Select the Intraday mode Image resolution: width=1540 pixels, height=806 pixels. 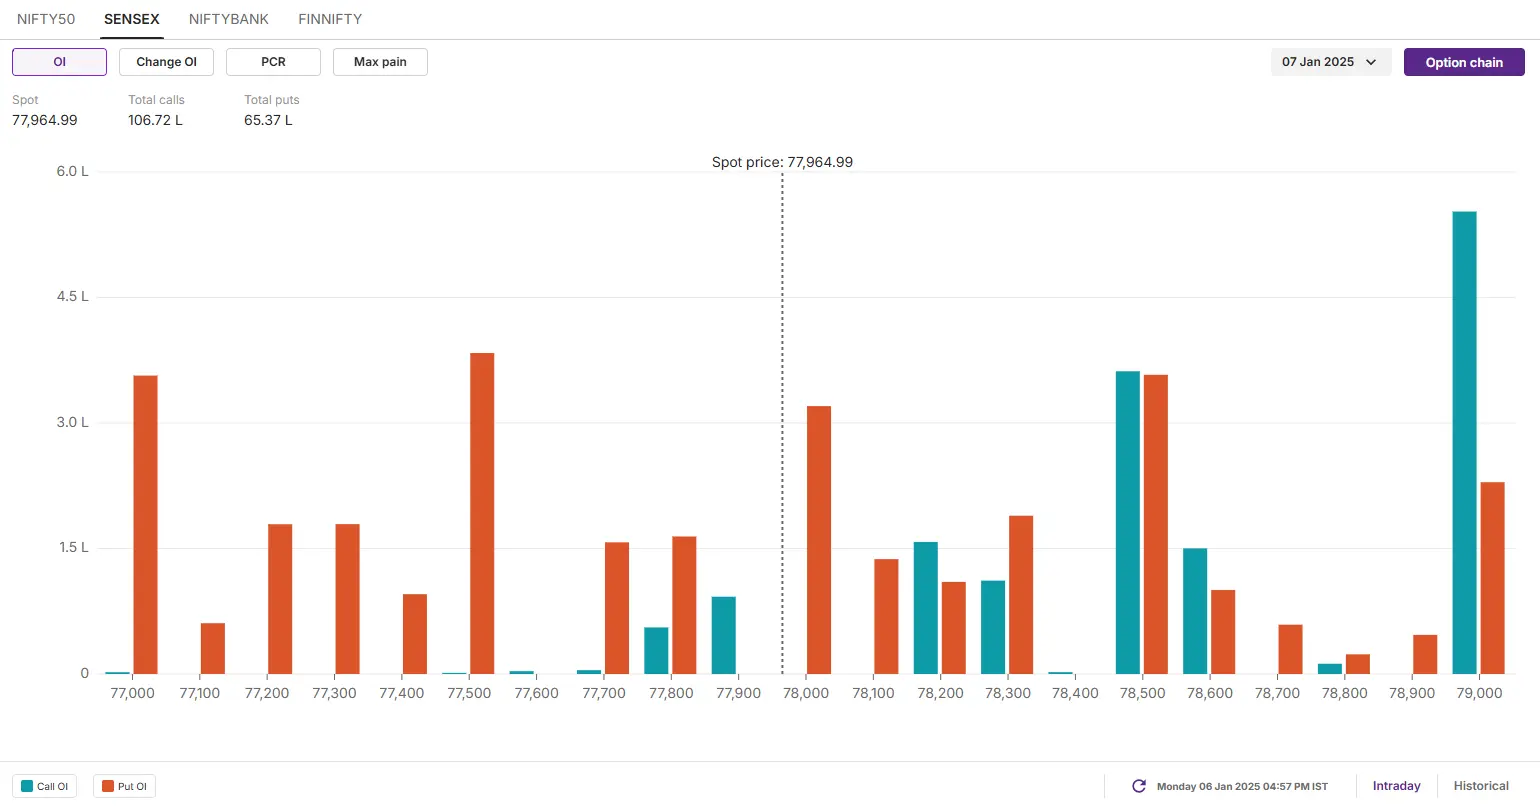coord(1396,786)
